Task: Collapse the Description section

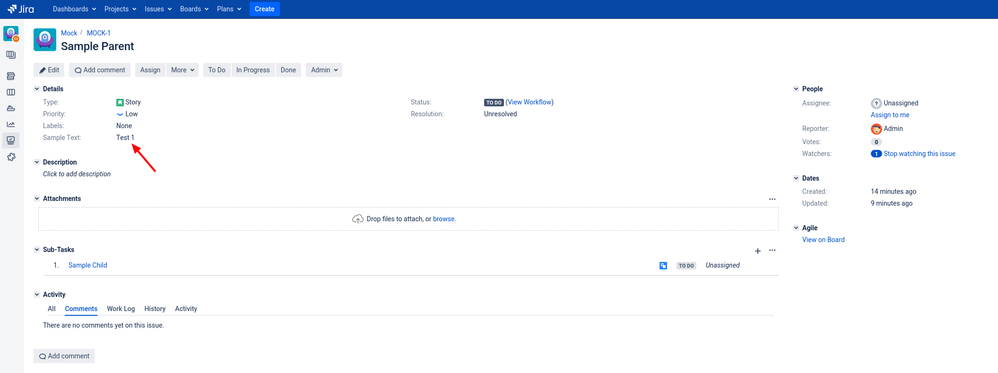Action: [37, 162]
